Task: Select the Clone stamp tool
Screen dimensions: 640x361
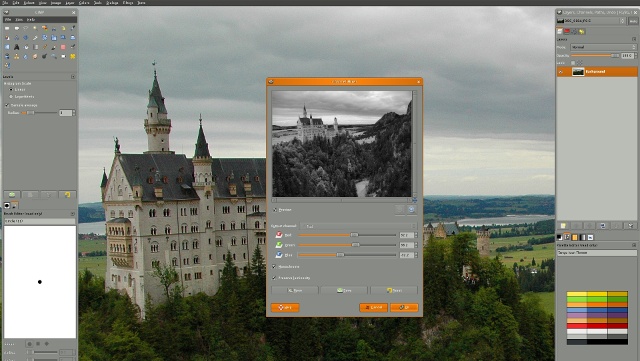Action: (x=16, y=56)
